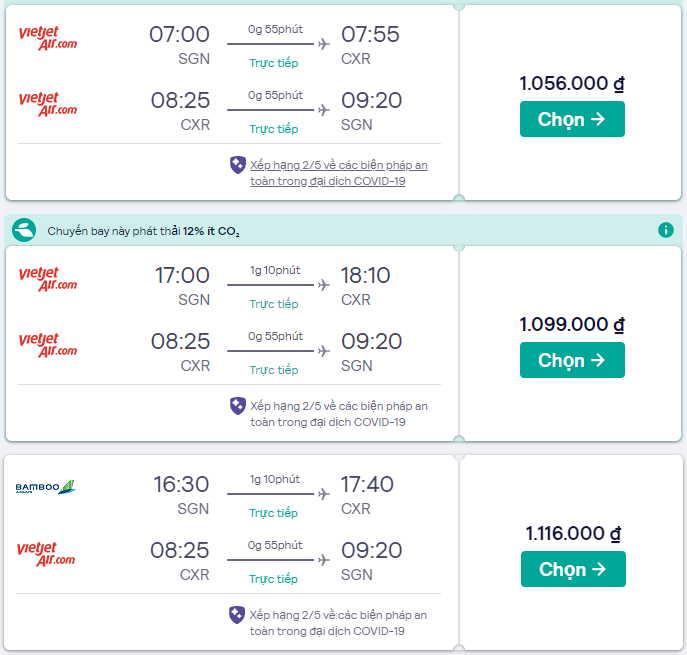Open the COVID-19 safety rating link in the first card

(x=338, y=173)
